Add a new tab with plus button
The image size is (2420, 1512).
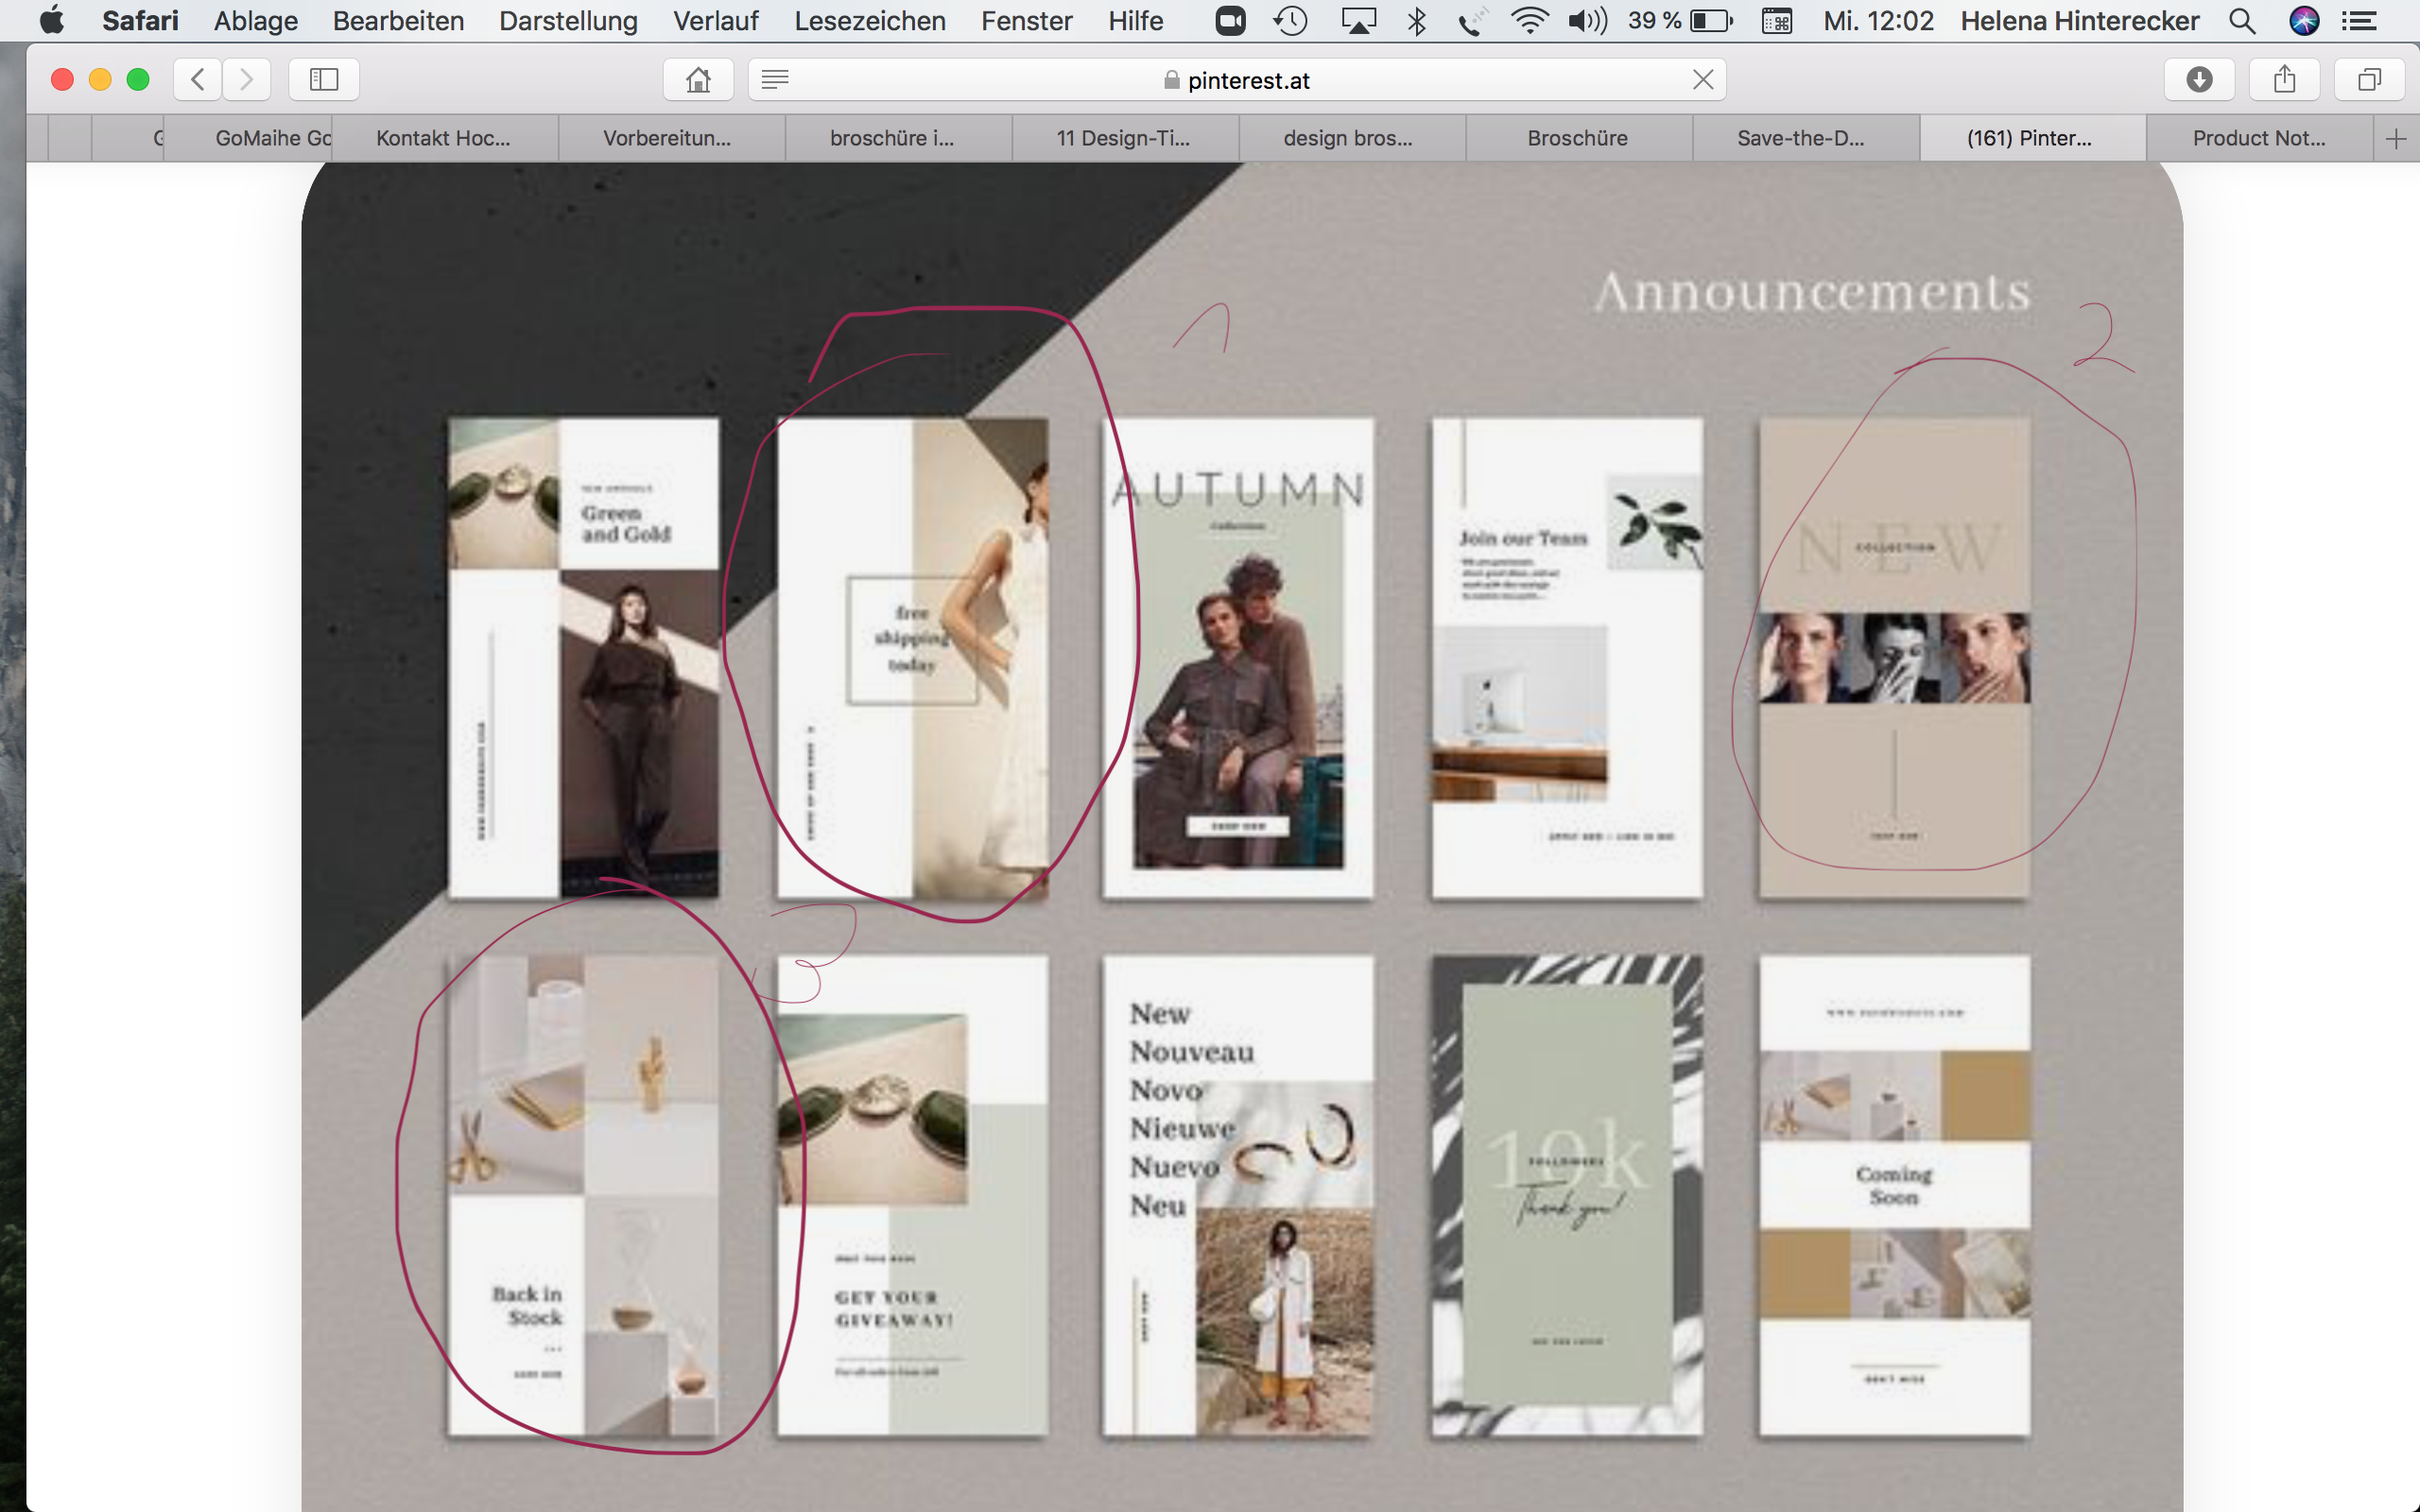2395,138
